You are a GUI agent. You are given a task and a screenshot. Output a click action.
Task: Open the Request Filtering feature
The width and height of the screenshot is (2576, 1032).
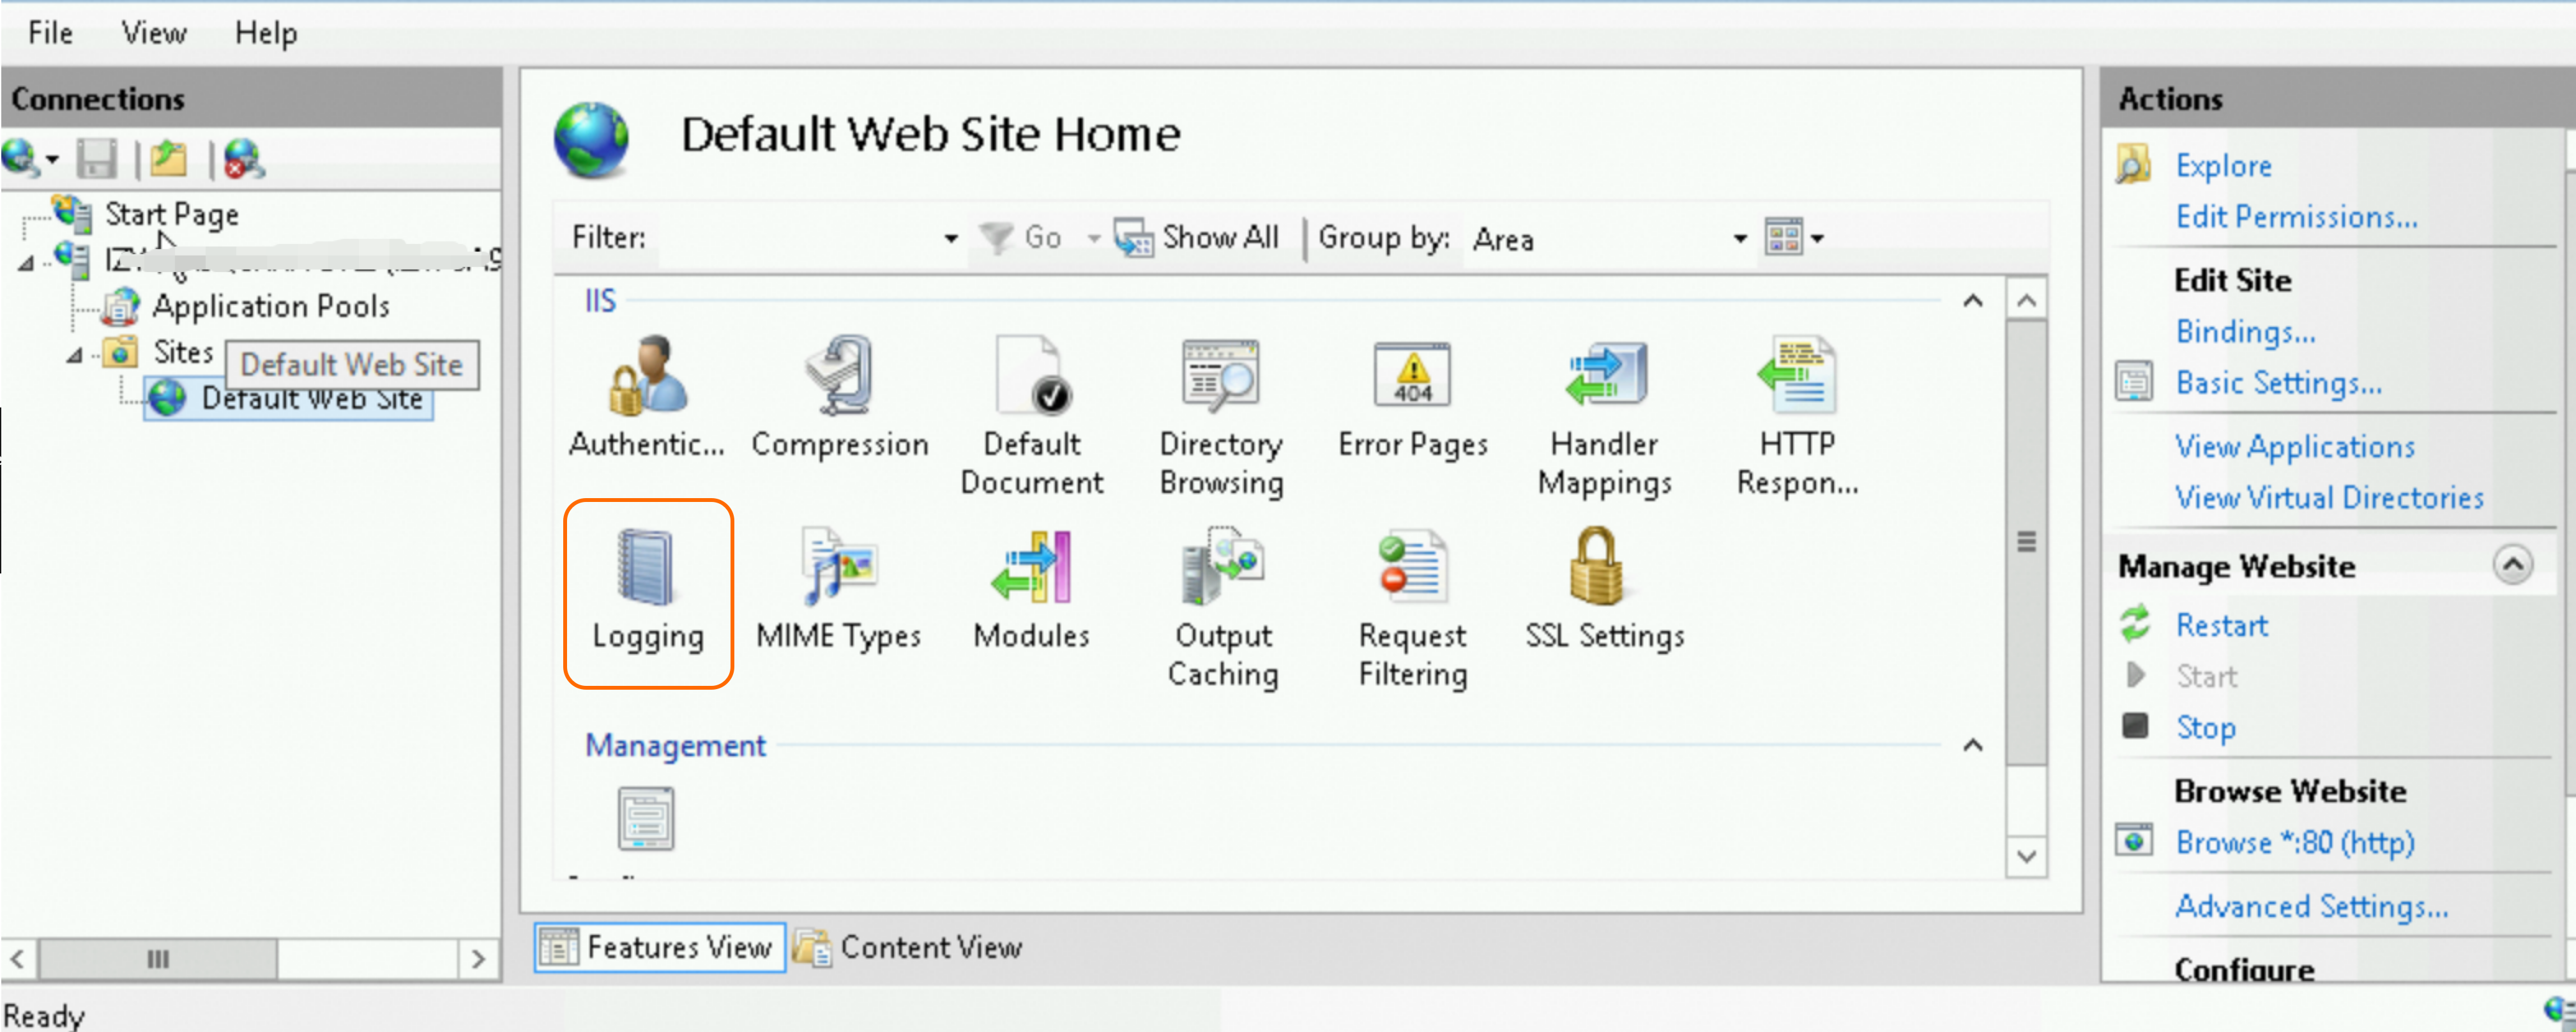click(x=1413, y=608)
